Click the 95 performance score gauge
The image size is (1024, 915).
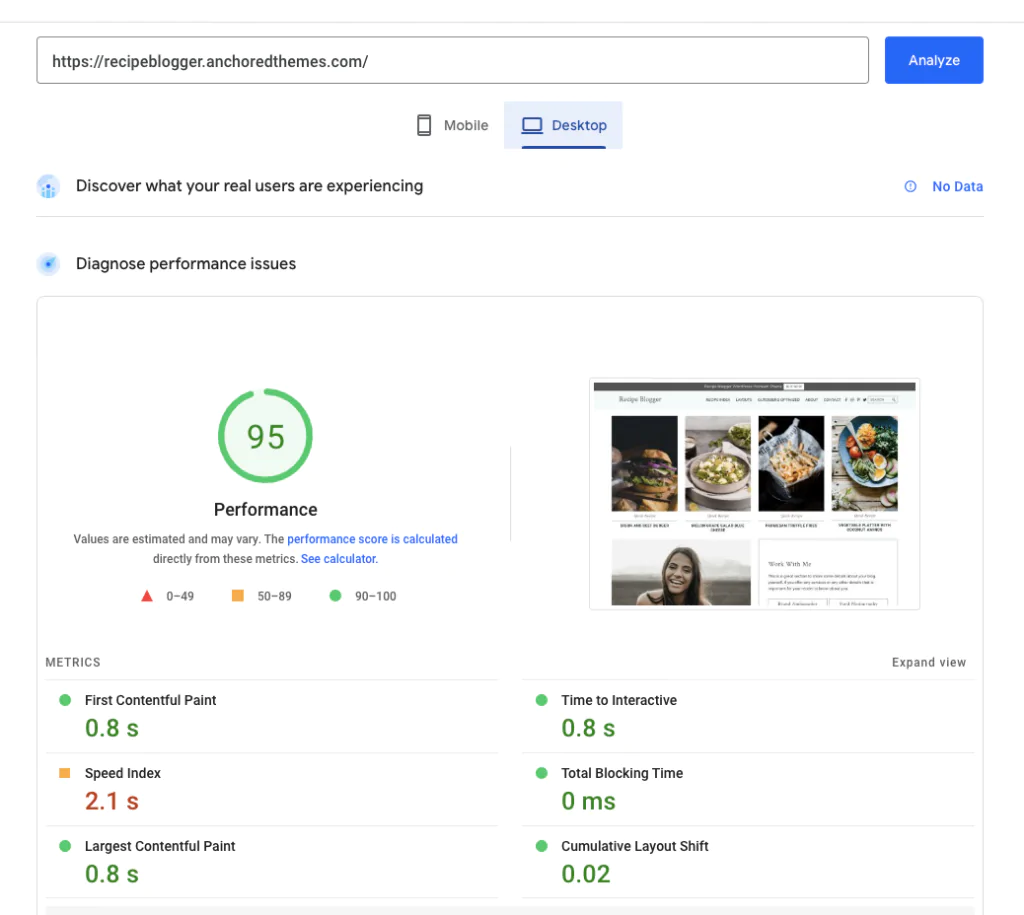tap(265, 436)
